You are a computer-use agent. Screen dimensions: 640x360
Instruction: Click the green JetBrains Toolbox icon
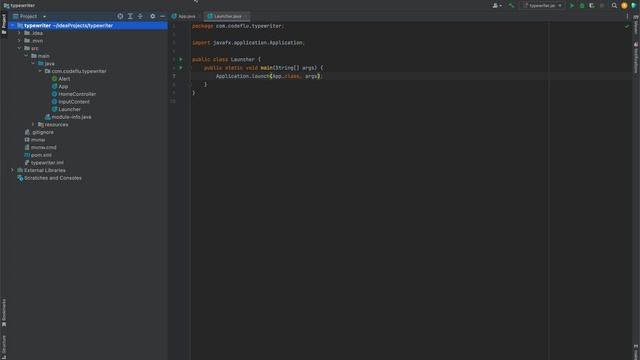pos(634,6)
